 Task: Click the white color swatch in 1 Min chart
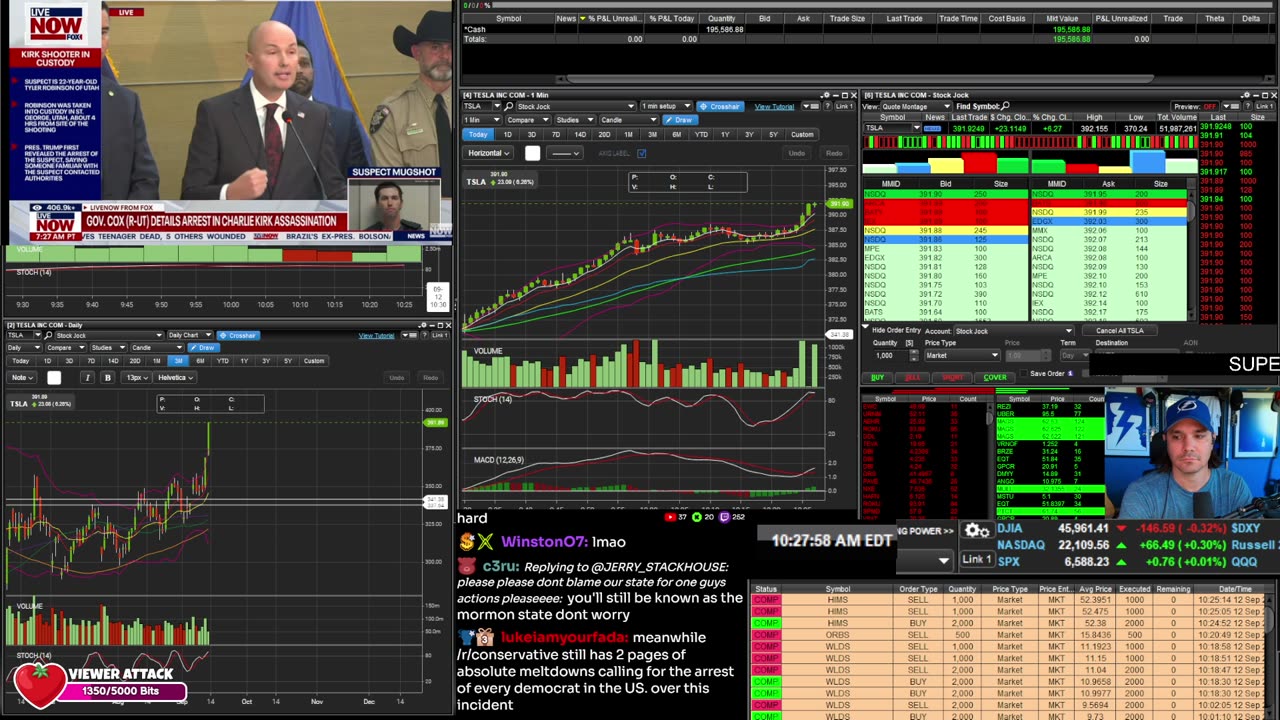pyautogui.click(x=532, y=153)
